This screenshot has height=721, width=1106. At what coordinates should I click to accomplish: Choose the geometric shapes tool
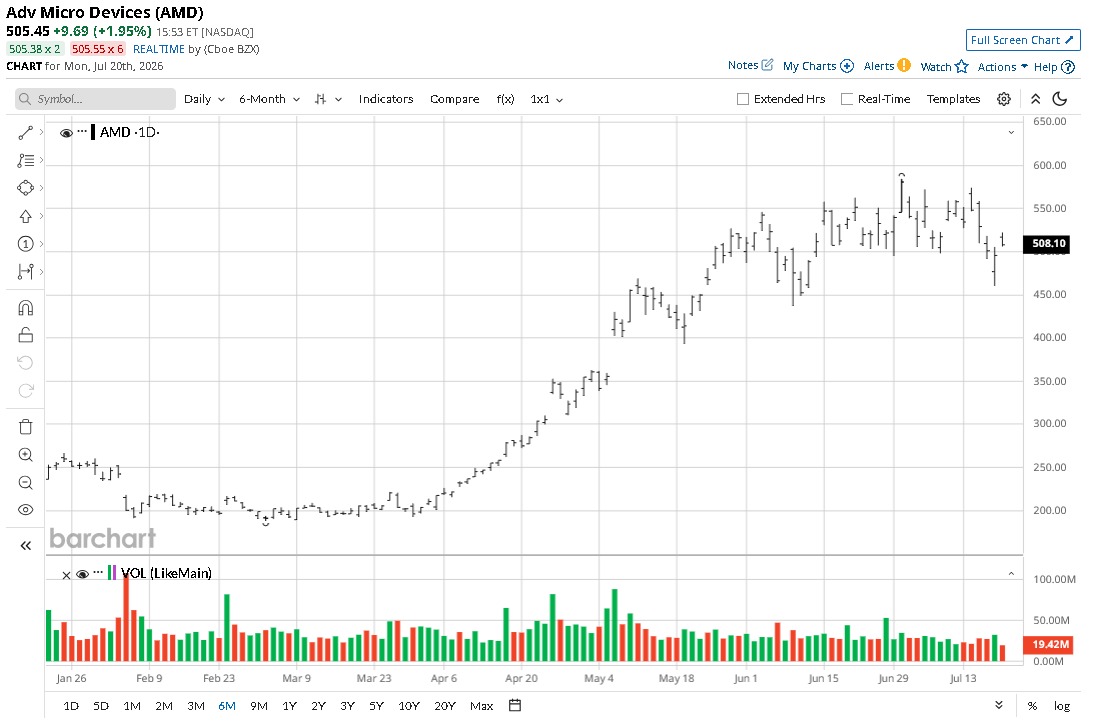[25, 188]
